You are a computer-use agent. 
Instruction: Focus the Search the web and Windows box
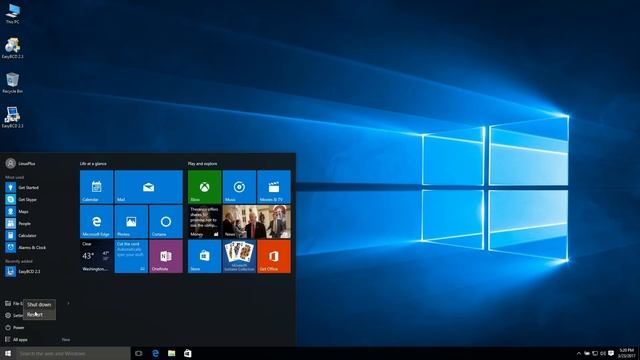click(x=73, y=353)
